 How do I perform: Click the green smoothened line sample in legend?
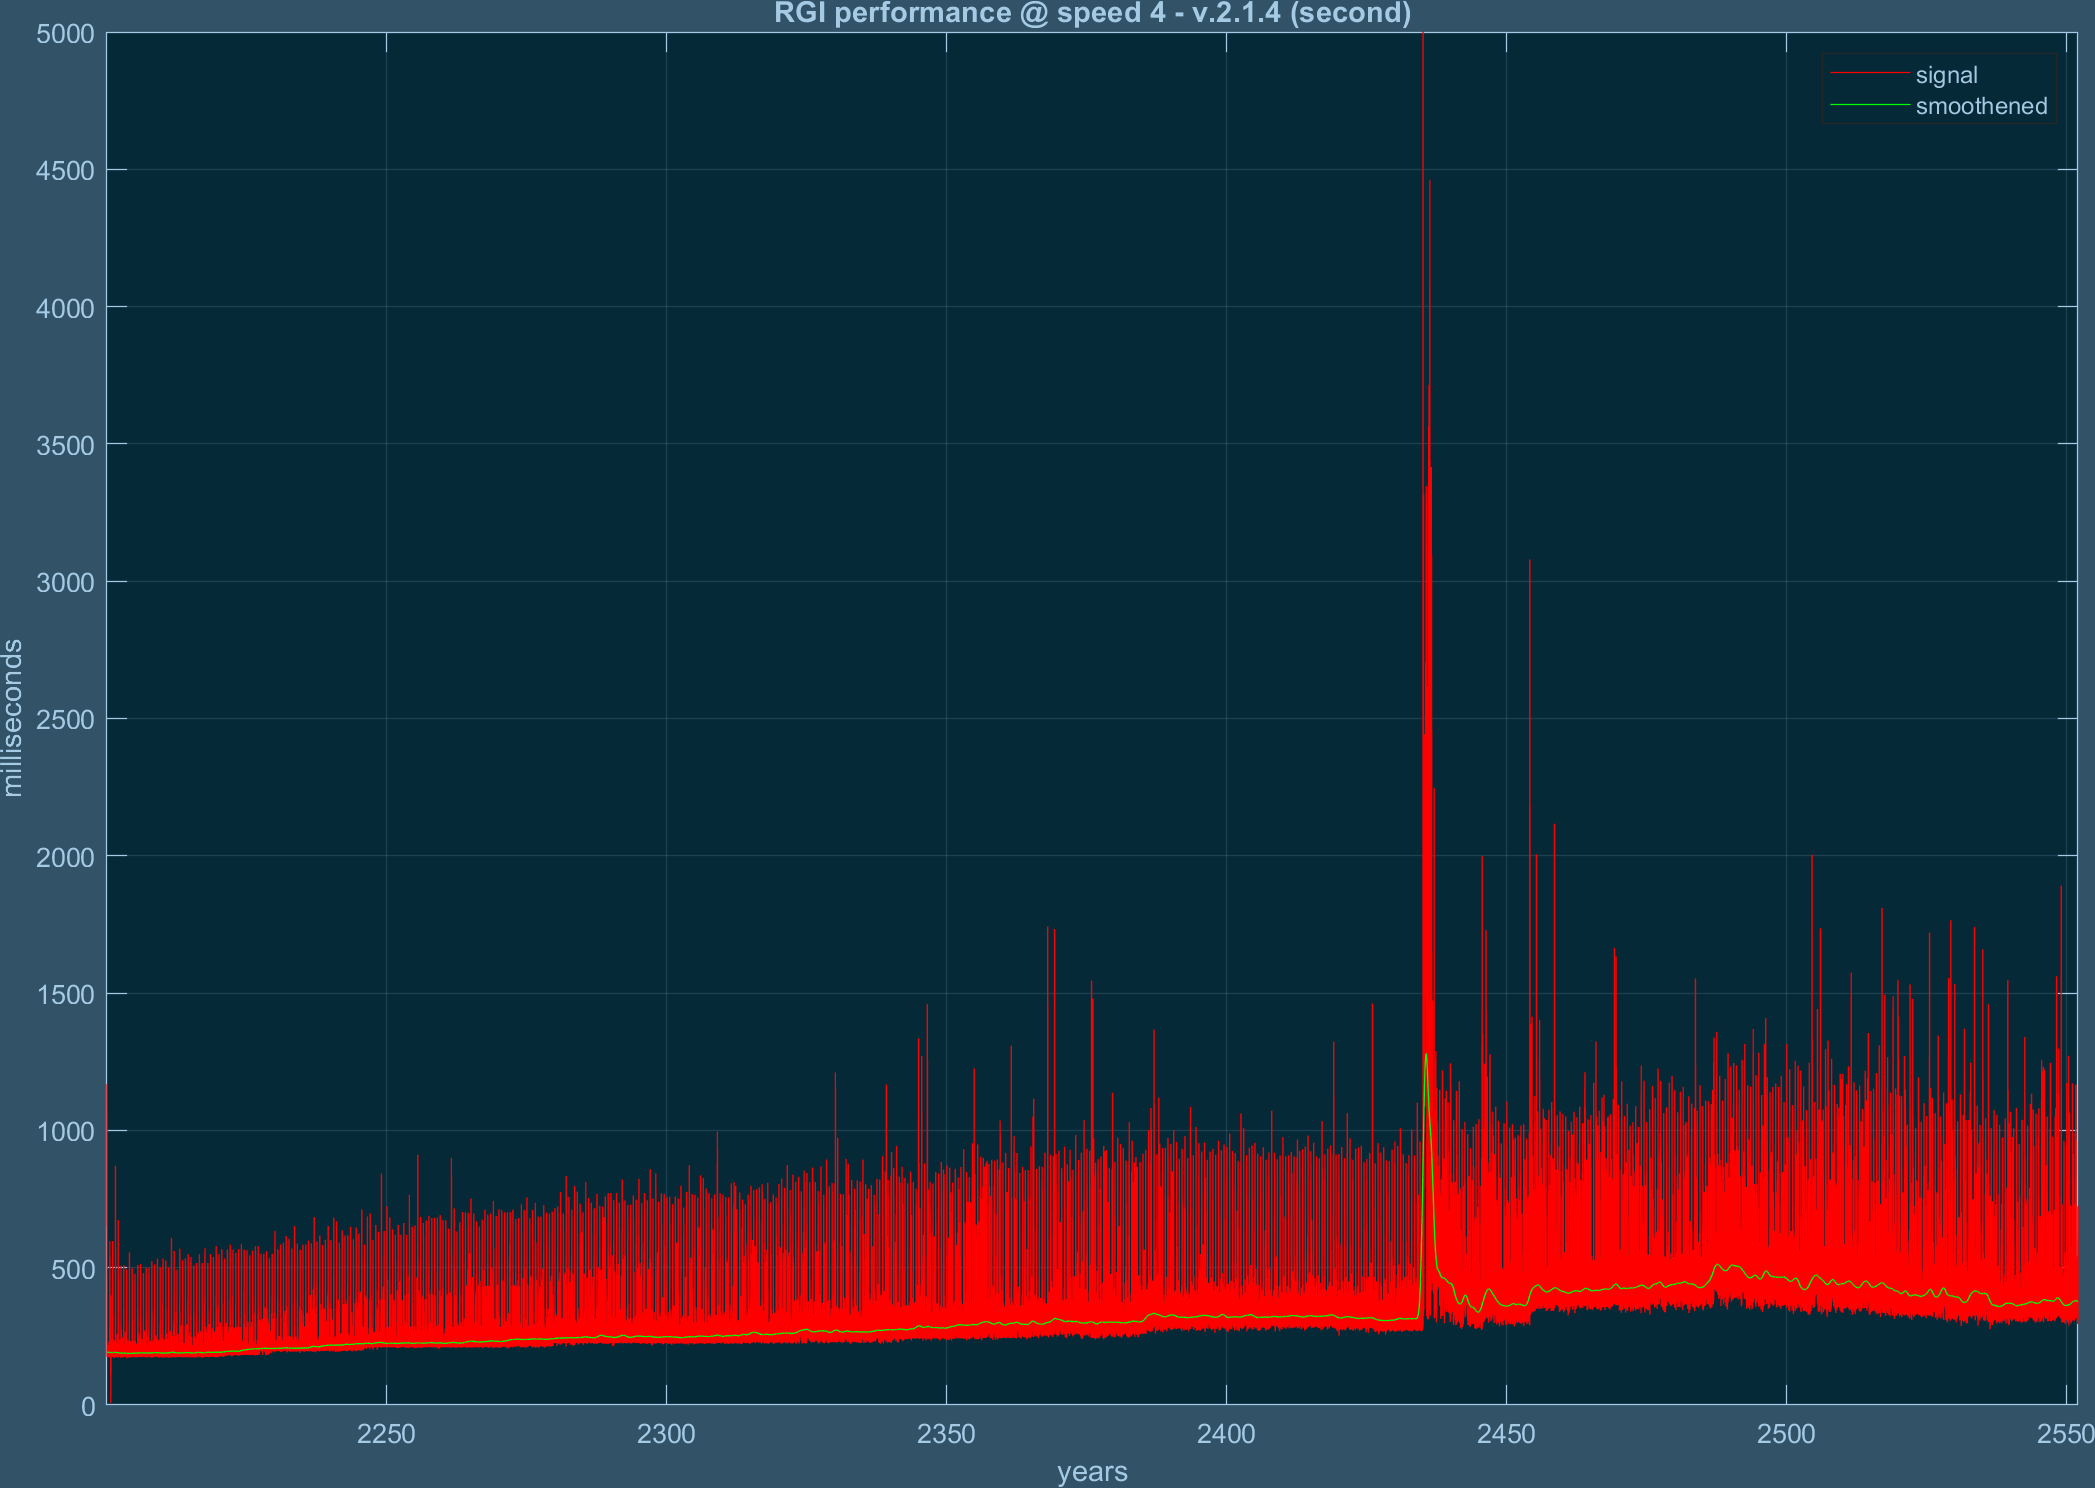(x=1870, y=104)
